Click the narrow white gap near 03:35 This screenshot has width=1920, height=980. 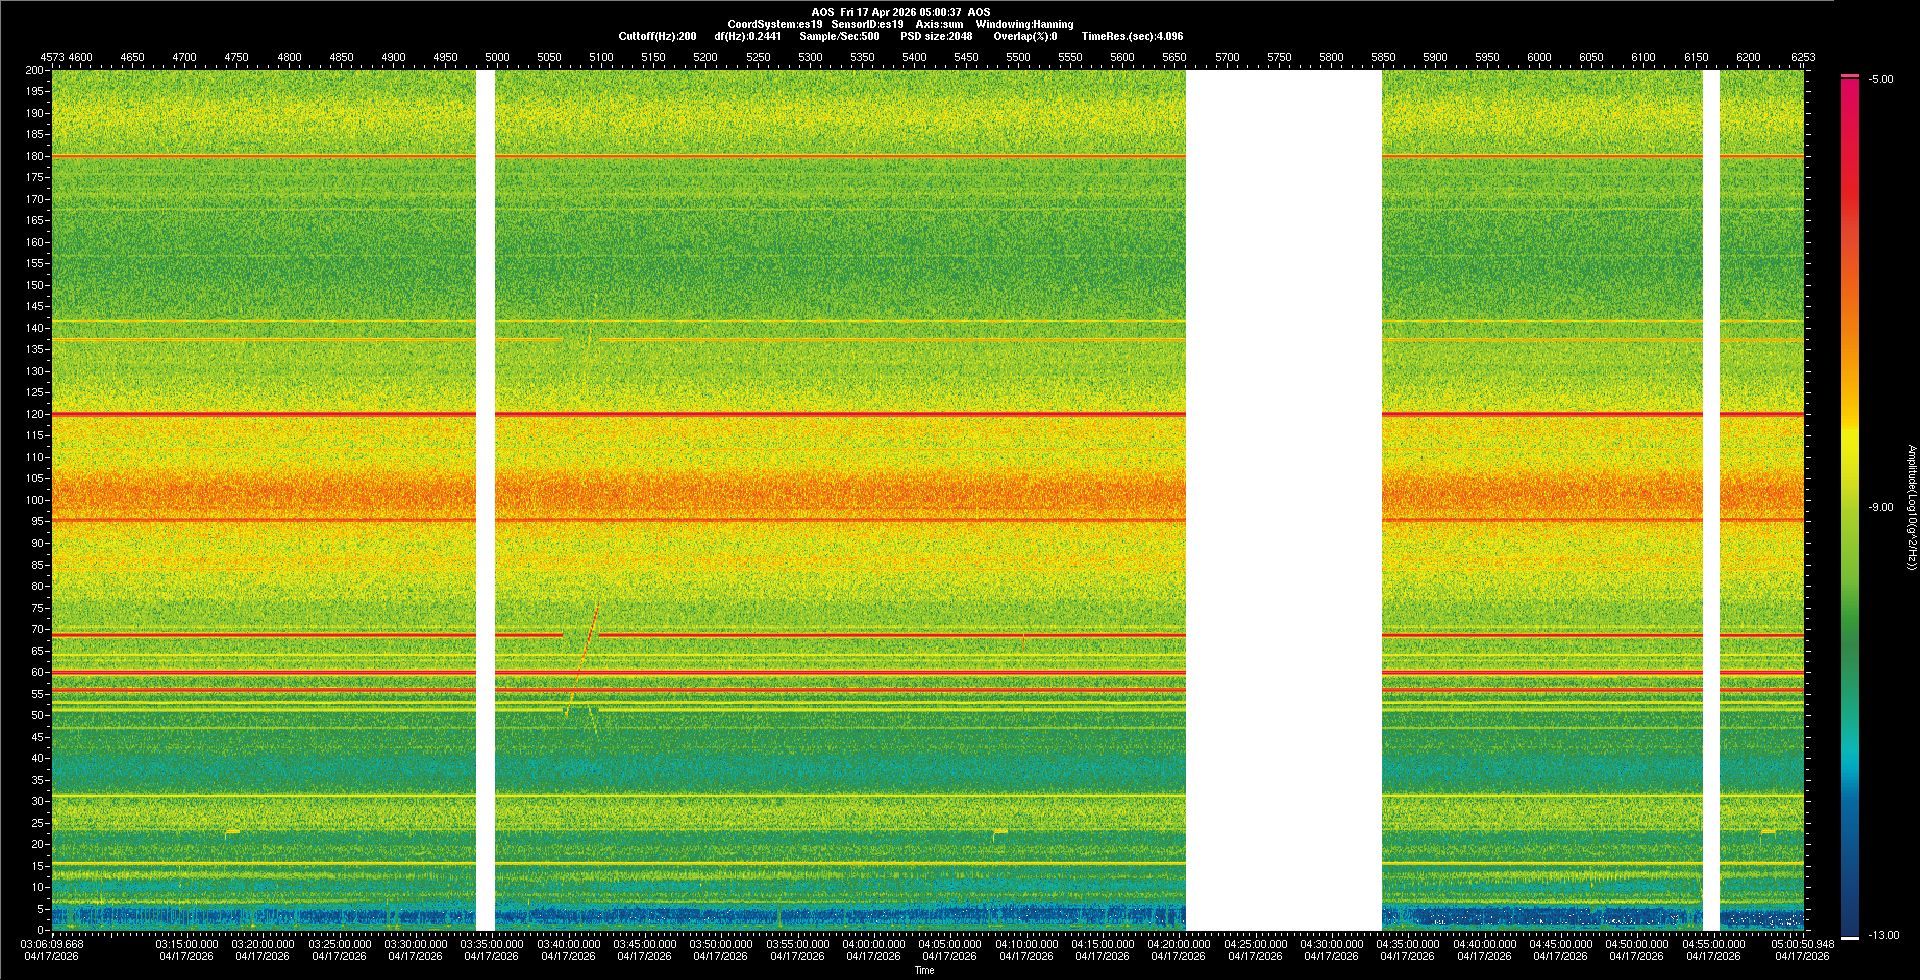pos(485,500)
